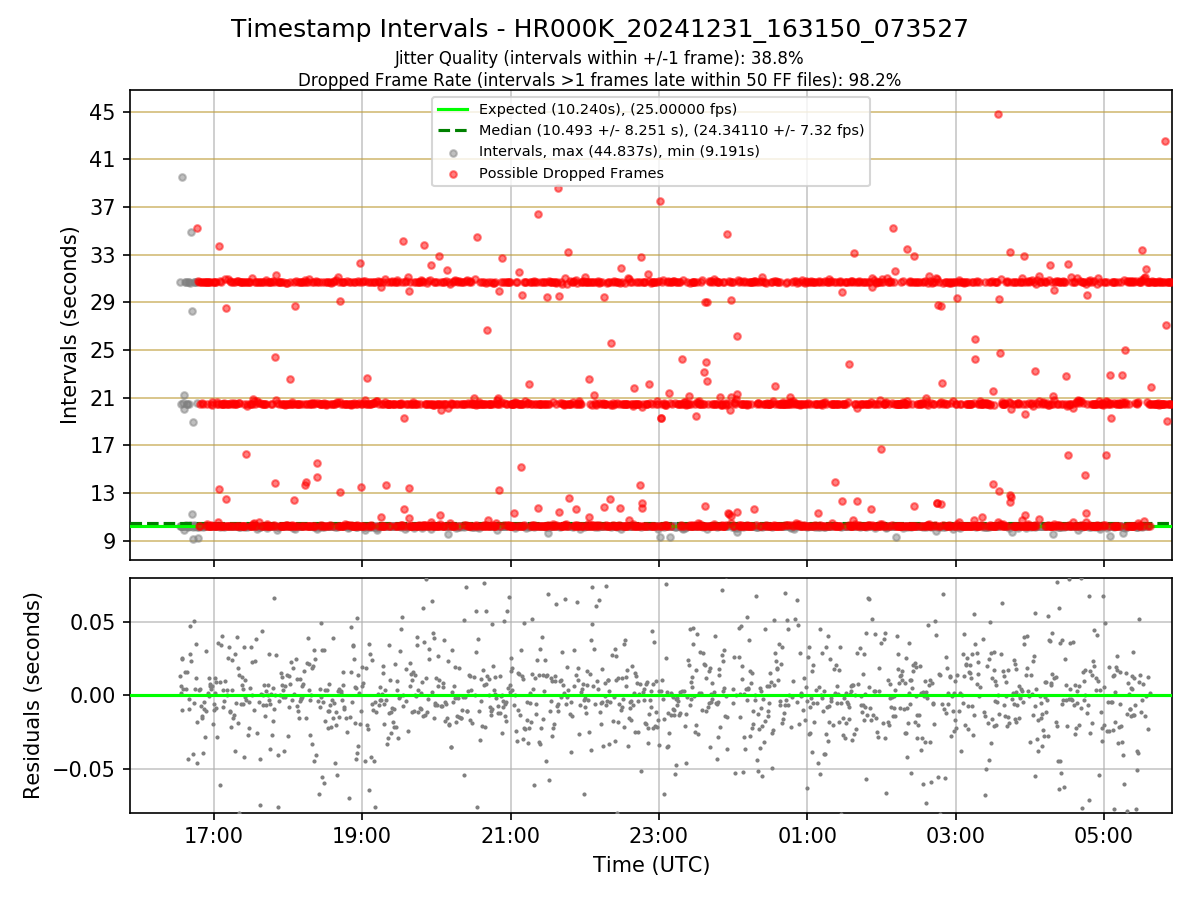This screenshot has height=900, width=1200.
Task: Click the red marker next to 'Possible Dropped Frames'
Action: tap(454, 174)
